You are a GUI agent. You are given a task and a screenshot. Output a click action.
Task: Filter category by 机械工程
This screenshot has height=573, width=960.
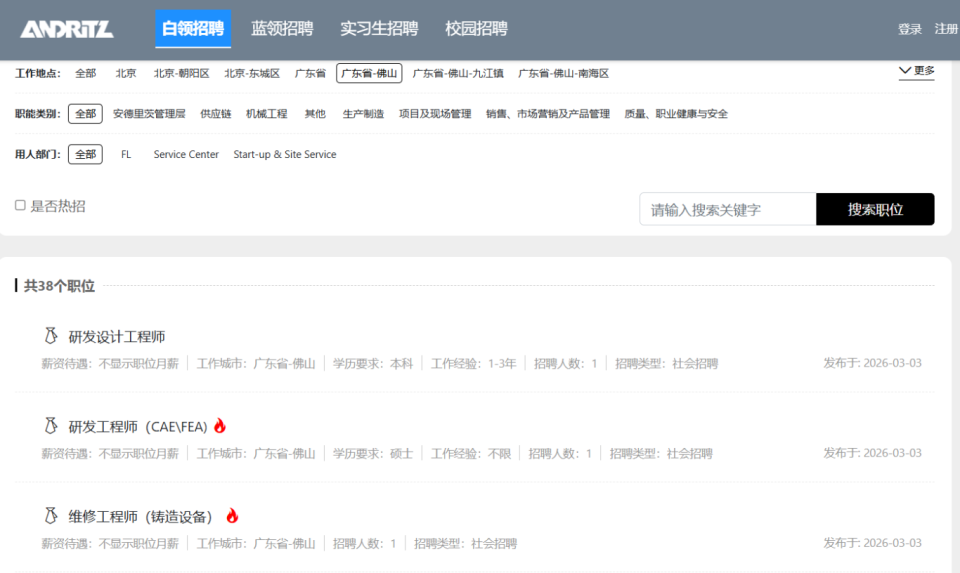[267, 114]
